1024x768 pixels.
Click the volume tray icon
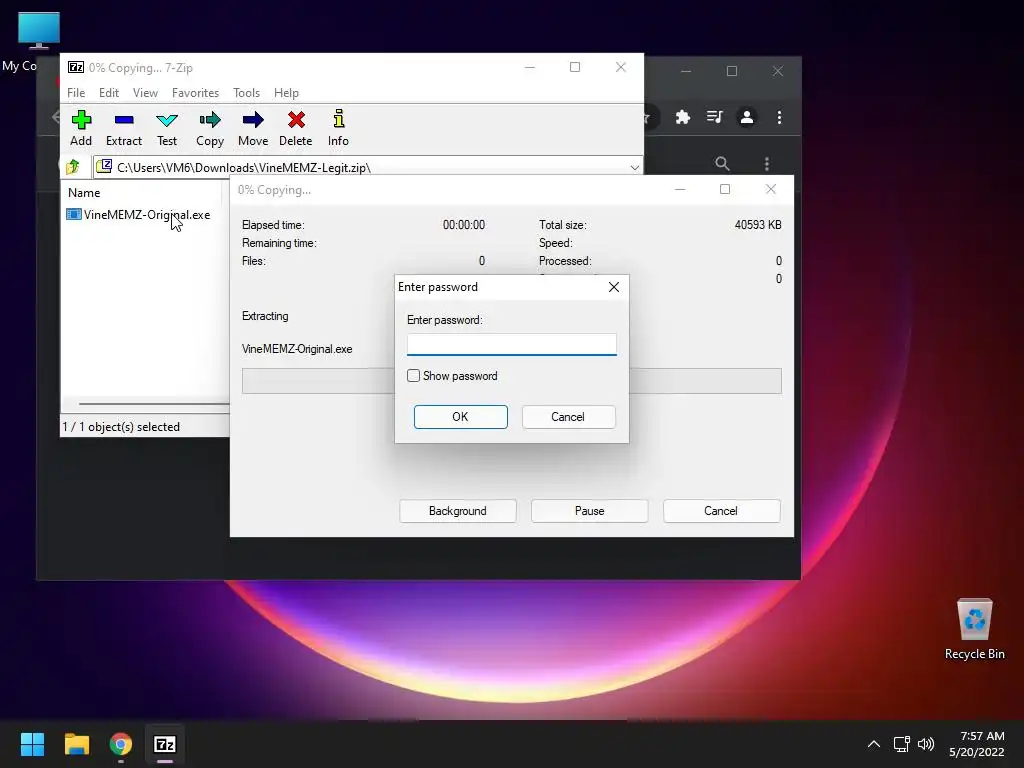(x=926, y=744)
